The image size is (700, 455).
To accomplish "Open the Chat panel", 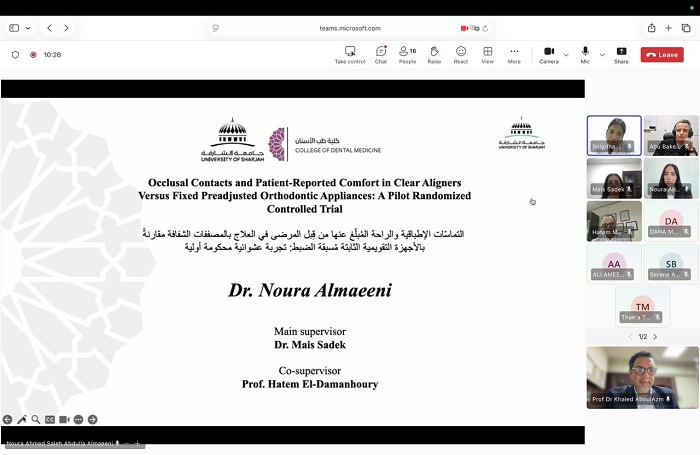I will 381,55.
